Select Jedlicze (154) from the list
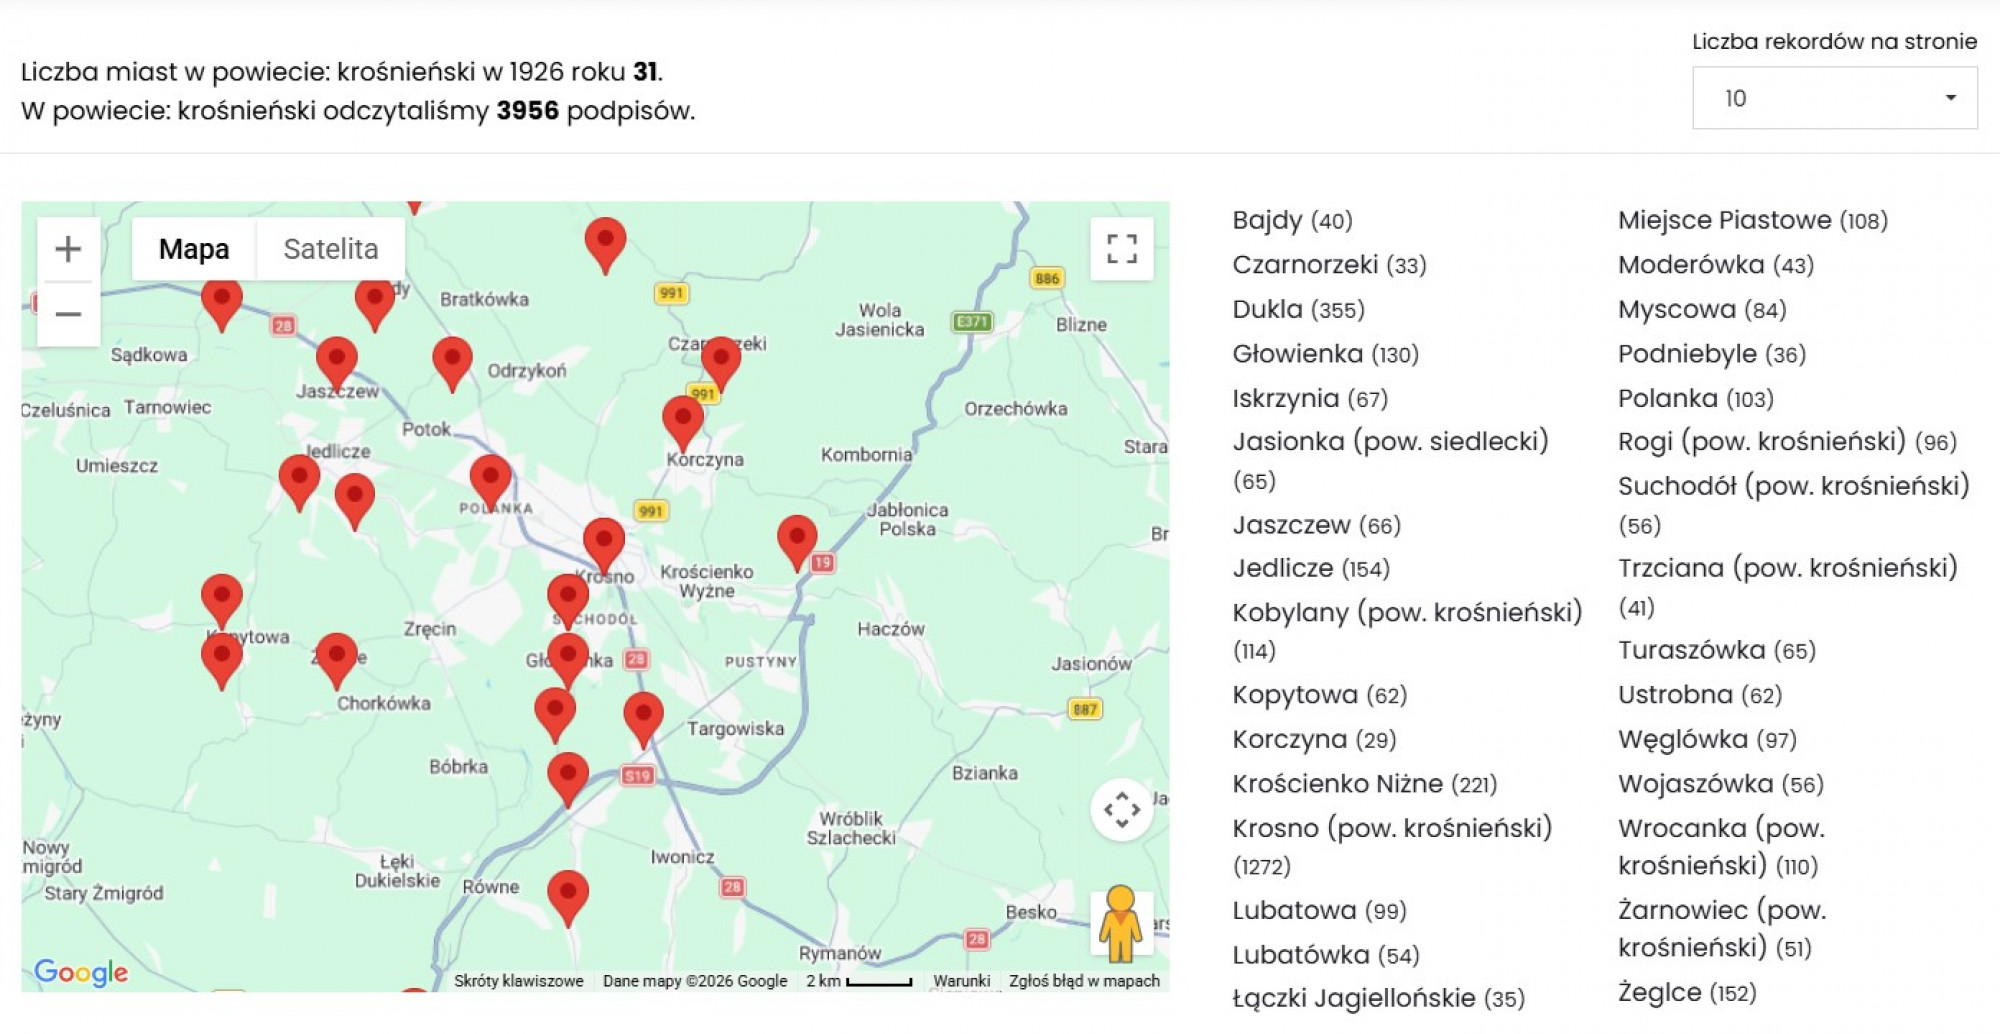 [x=1310, y=568]
